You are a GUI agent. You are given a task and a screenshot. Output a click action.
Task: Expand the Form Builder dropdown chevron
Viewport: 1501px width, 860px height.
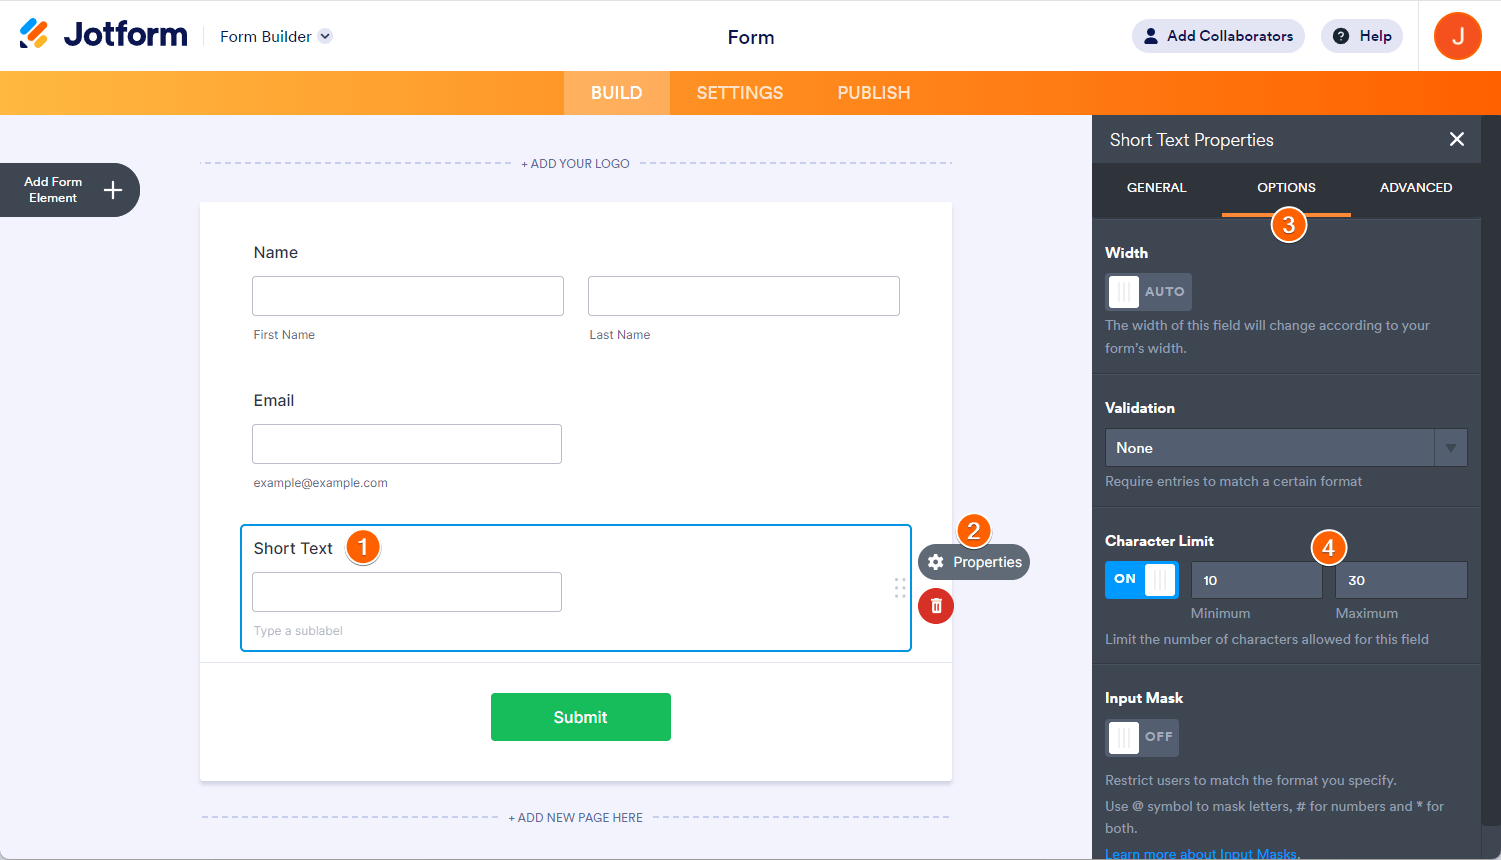325,37
